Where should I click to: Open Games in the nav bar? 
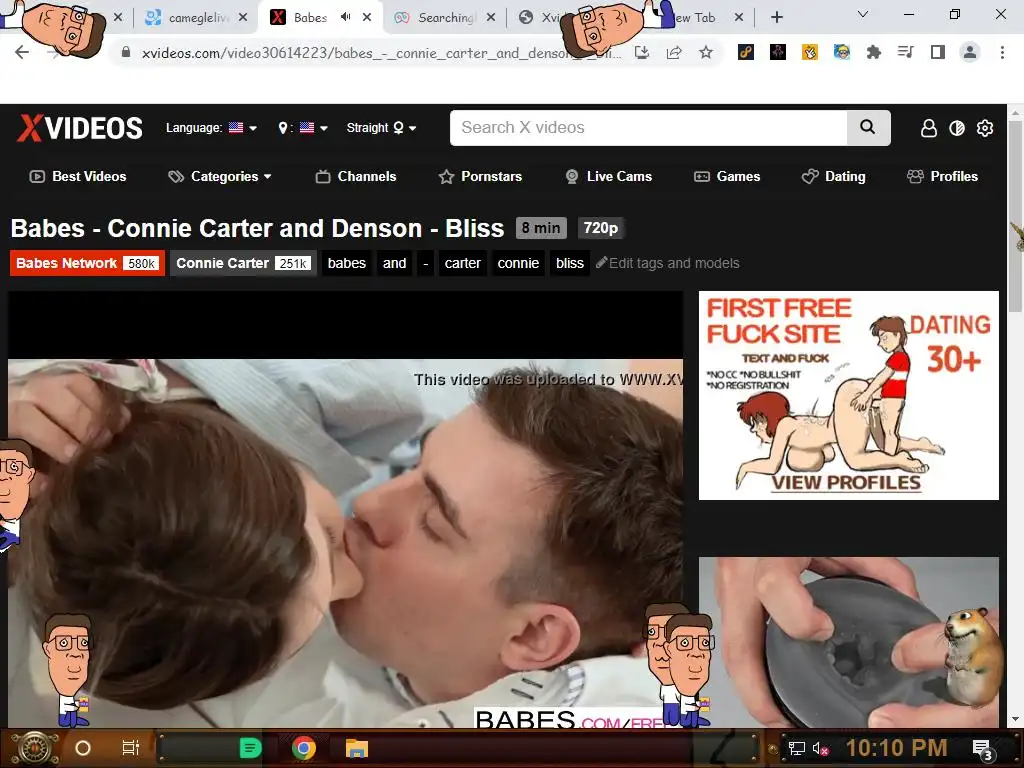pos(727,176)
